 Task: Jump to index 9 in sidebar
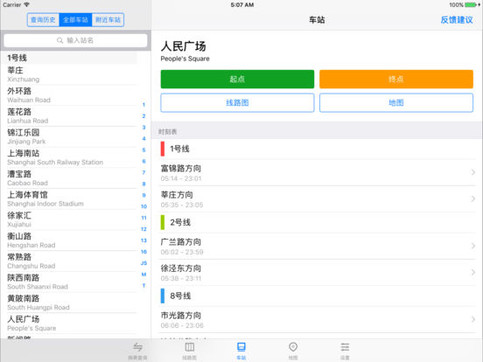(144, 195)
